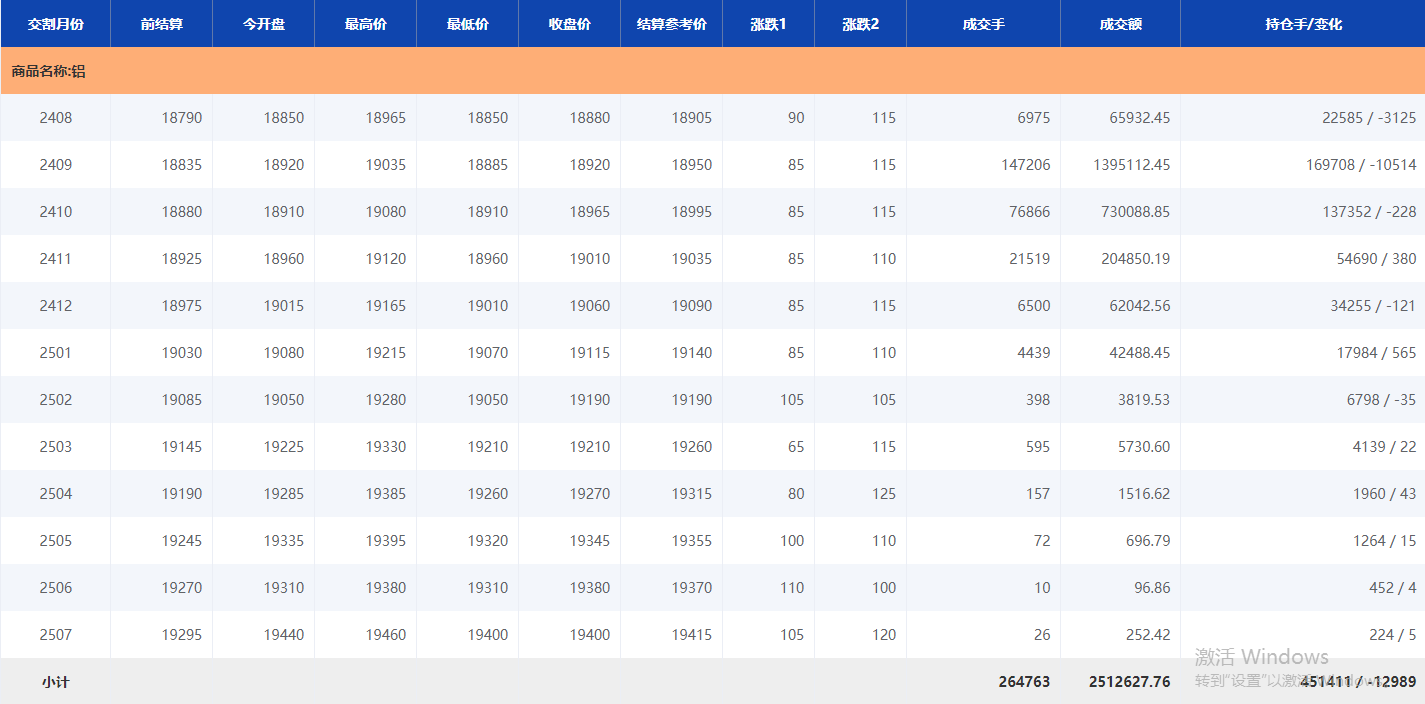The image size is (1425, 704).
Task: Select the 最低价 column header
Action: (467, 24)
